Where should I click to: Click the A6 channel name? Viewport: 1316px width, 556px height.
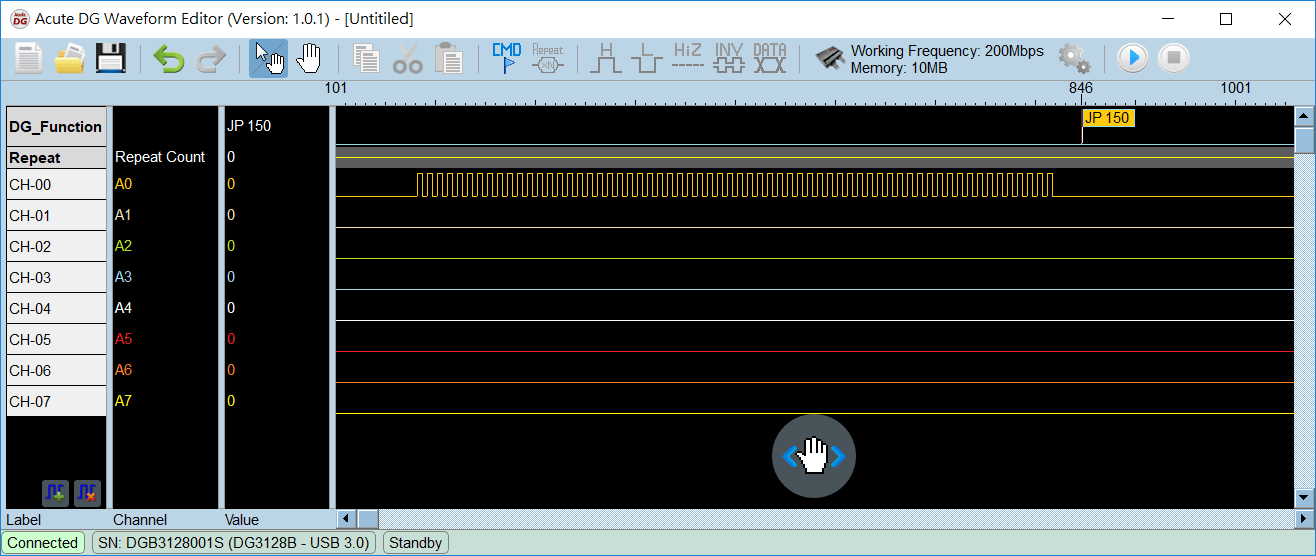(x=123, y=370)
